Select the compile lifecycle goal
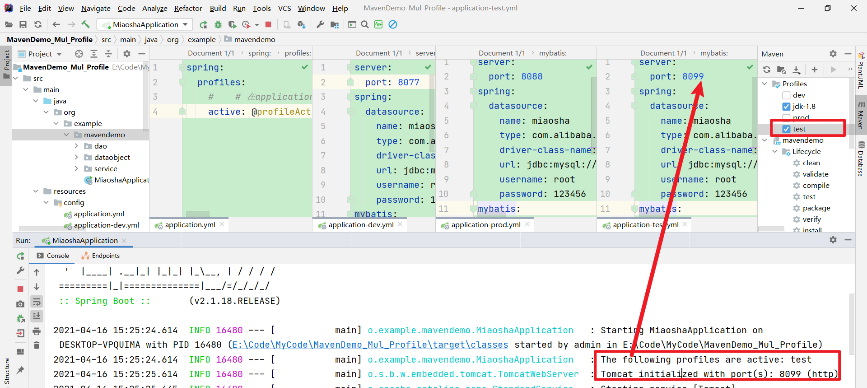 pos(816,185)
